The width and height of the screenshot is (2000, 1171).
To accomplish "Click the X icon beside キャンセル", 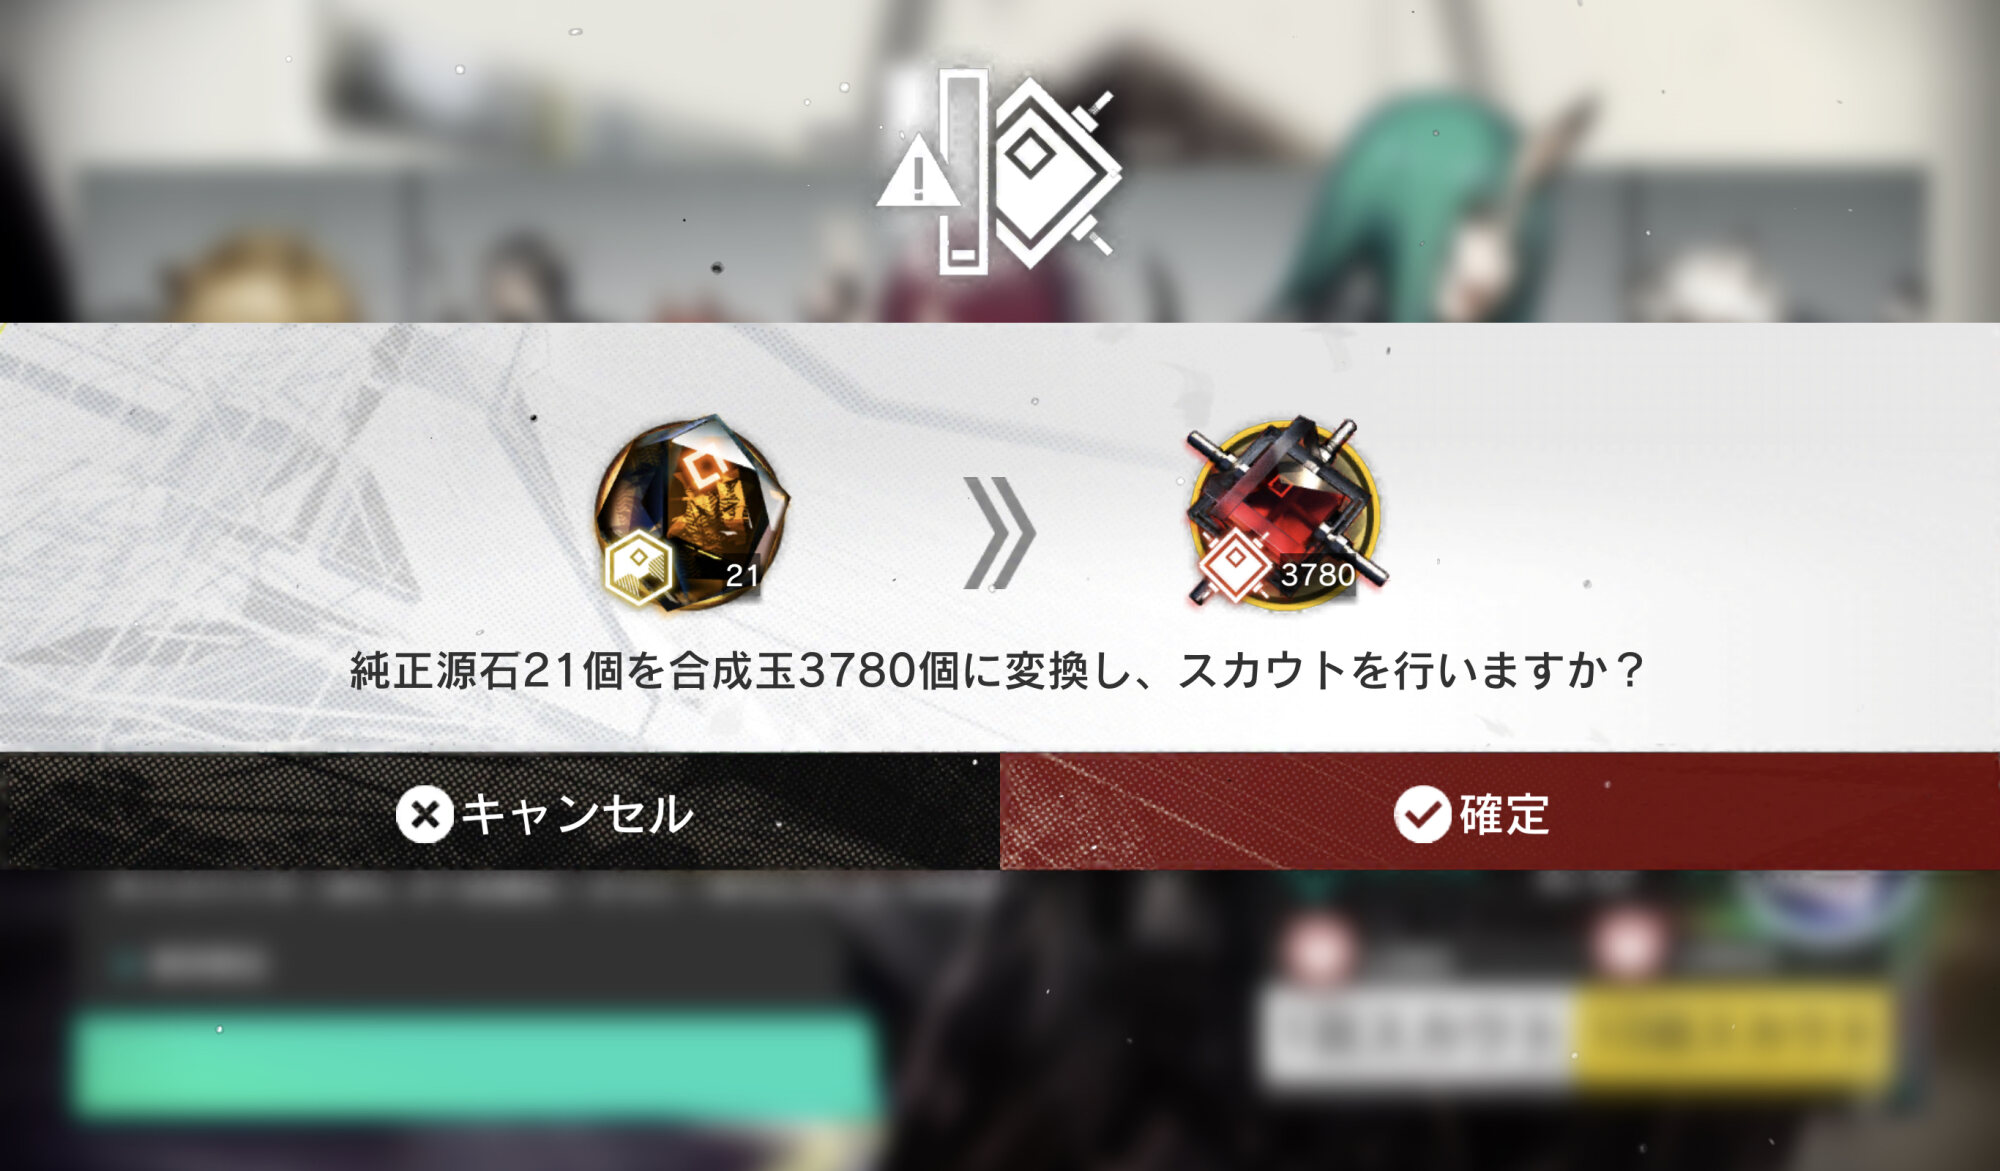I will 424,815.
